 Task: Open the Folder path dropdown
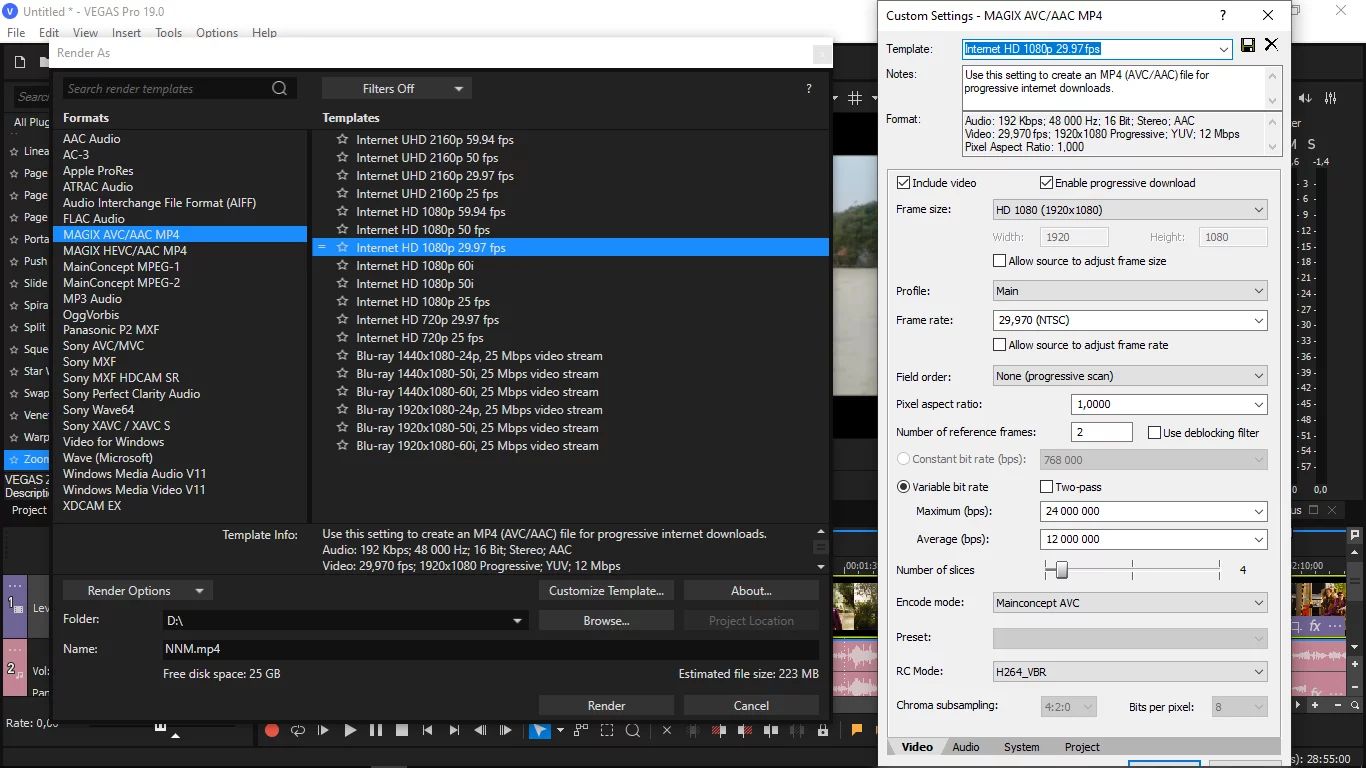(517, 621)
